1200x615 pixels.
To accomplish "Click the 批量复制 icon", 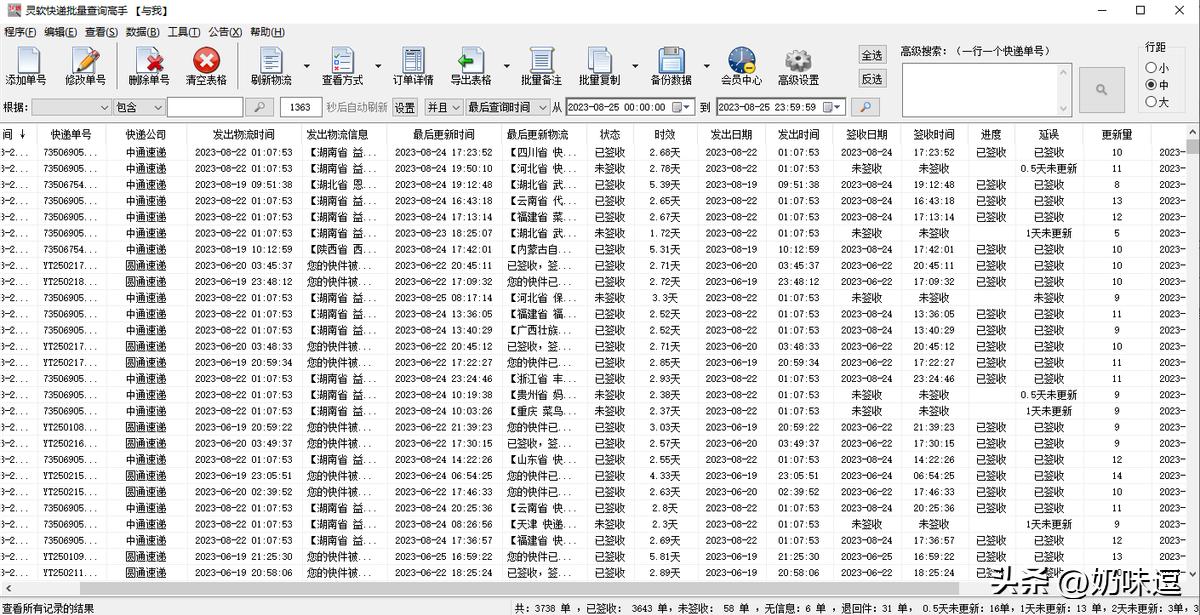I will 599,66.
